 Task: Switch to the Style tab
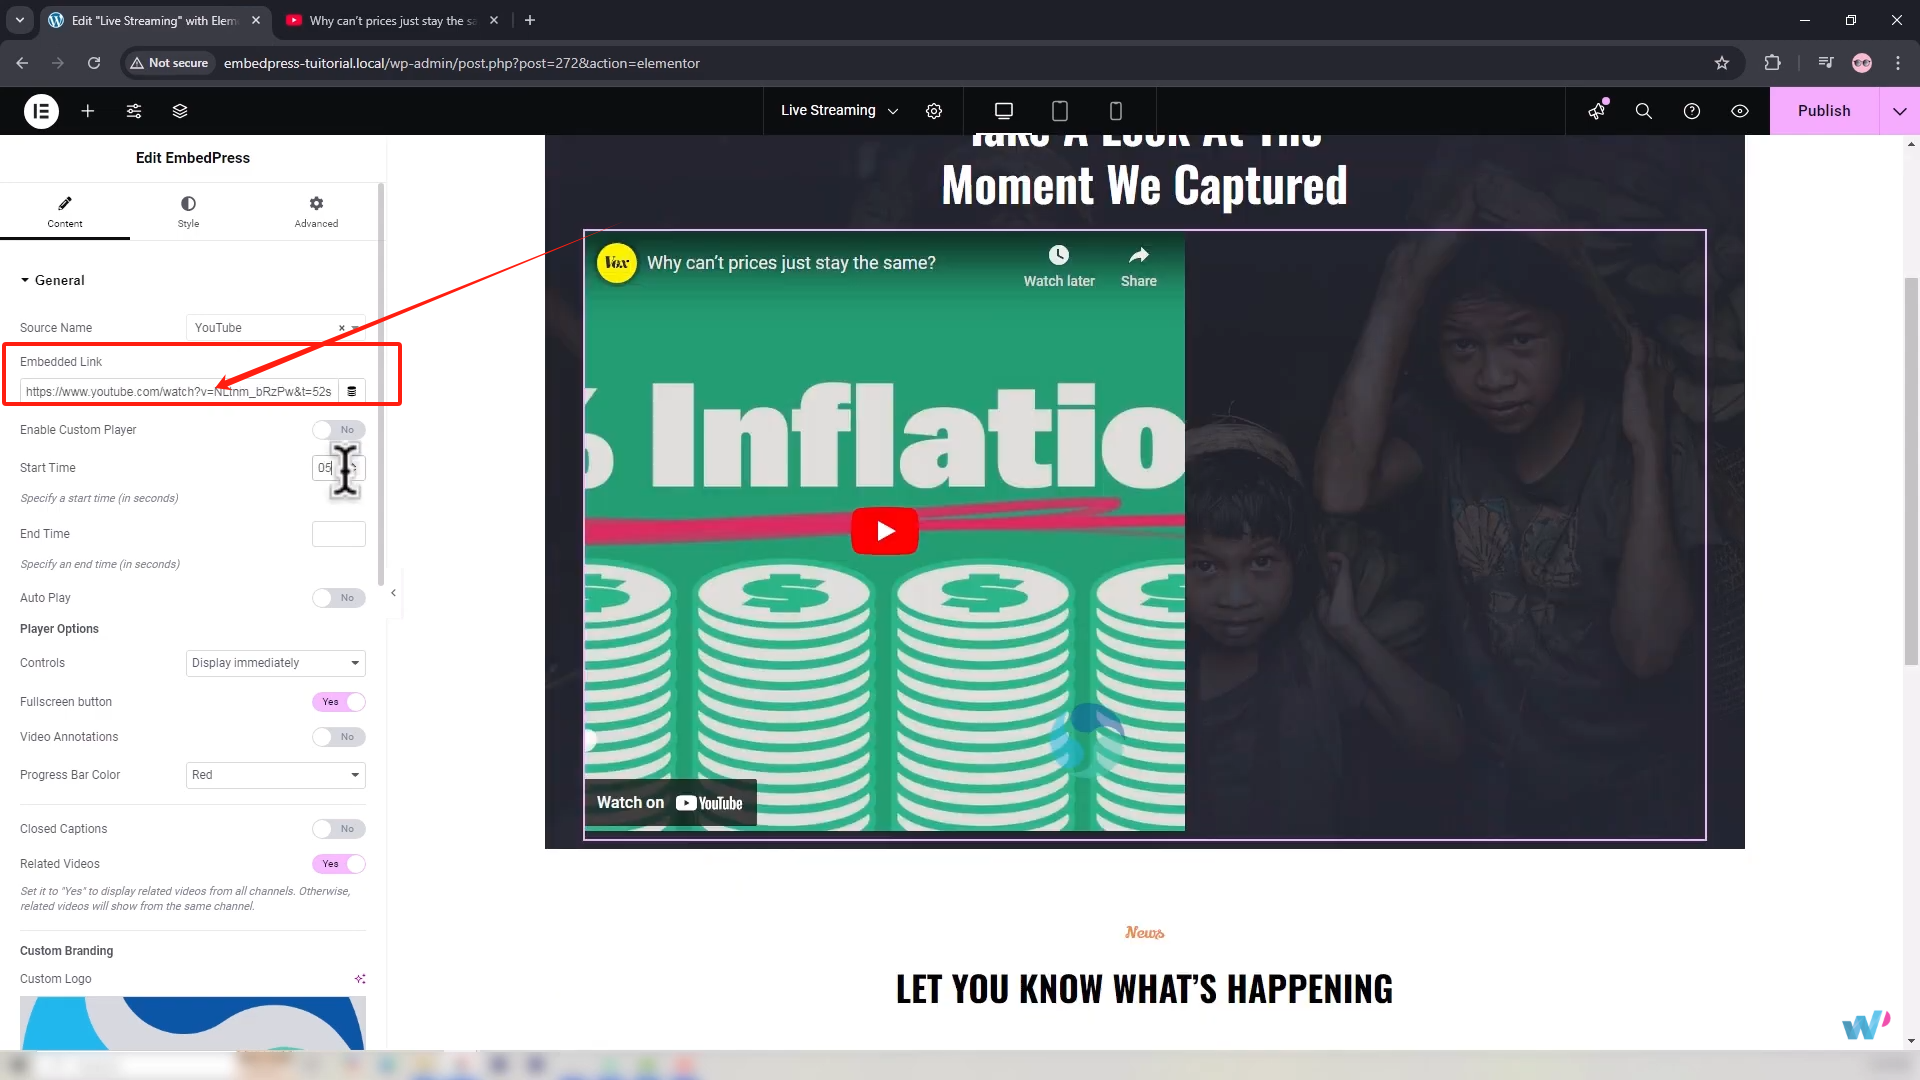[188, 211]
